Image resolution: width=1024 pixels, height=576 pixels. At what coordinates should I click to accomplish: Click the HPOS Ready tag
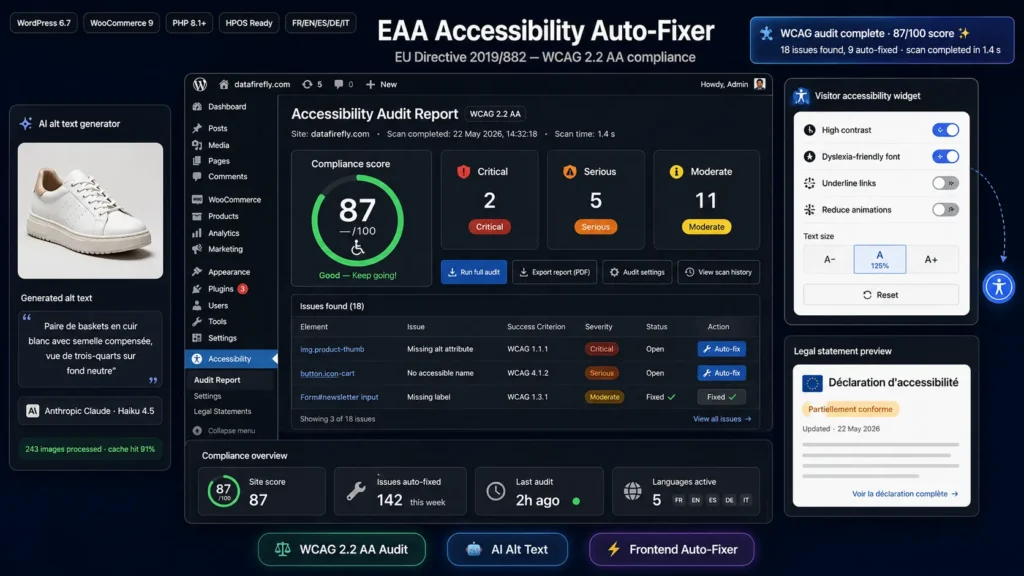[x=249, y=23]
